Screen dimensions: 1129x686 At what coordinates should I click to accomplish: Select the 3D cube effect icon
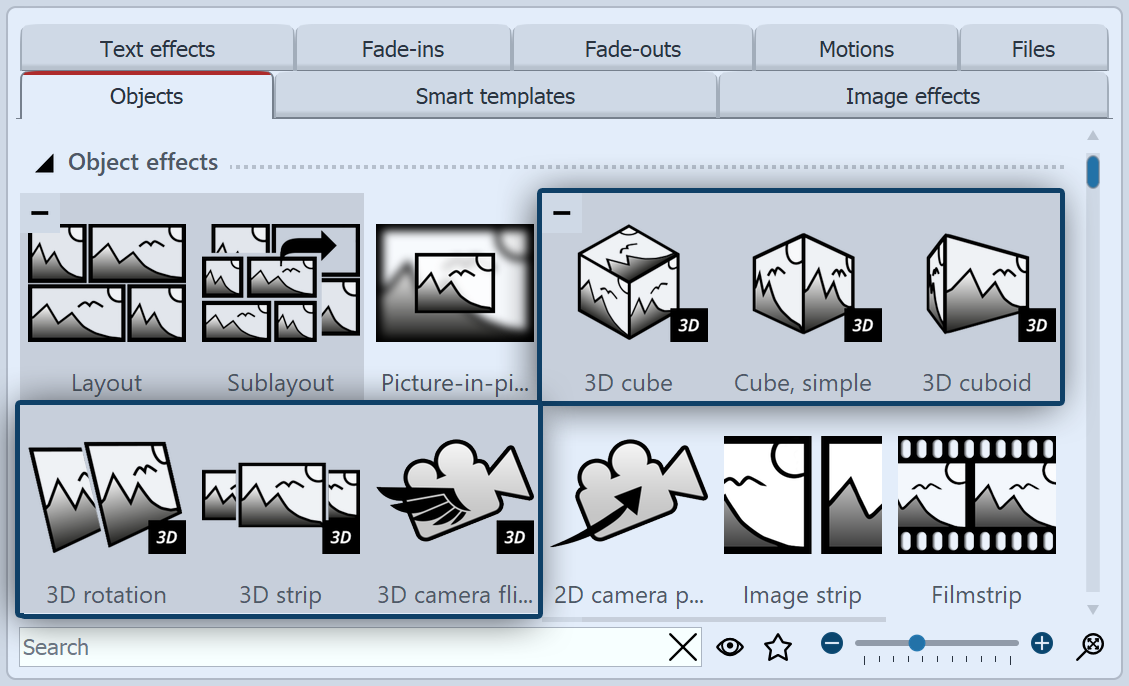pos(628,286)
